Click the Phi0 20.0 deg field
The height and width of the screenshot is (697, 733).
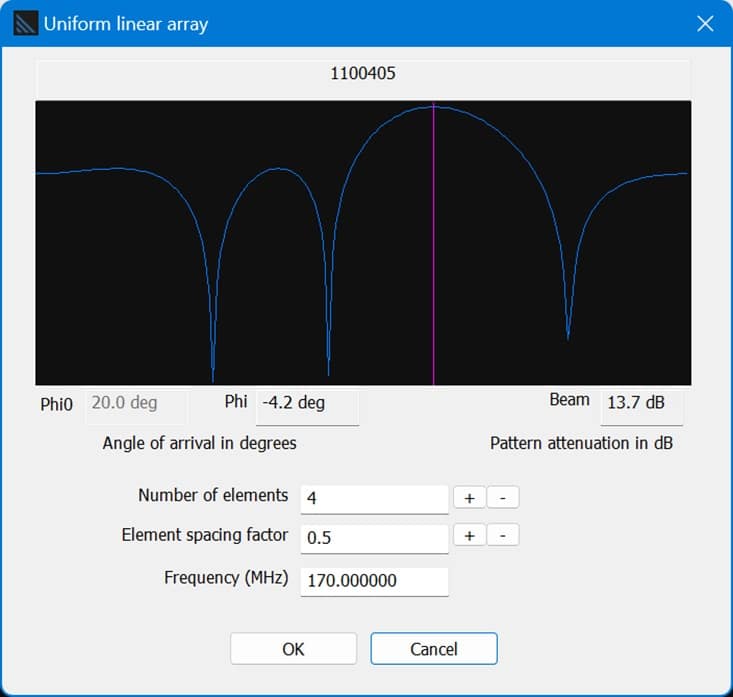[x=124, y=403]
